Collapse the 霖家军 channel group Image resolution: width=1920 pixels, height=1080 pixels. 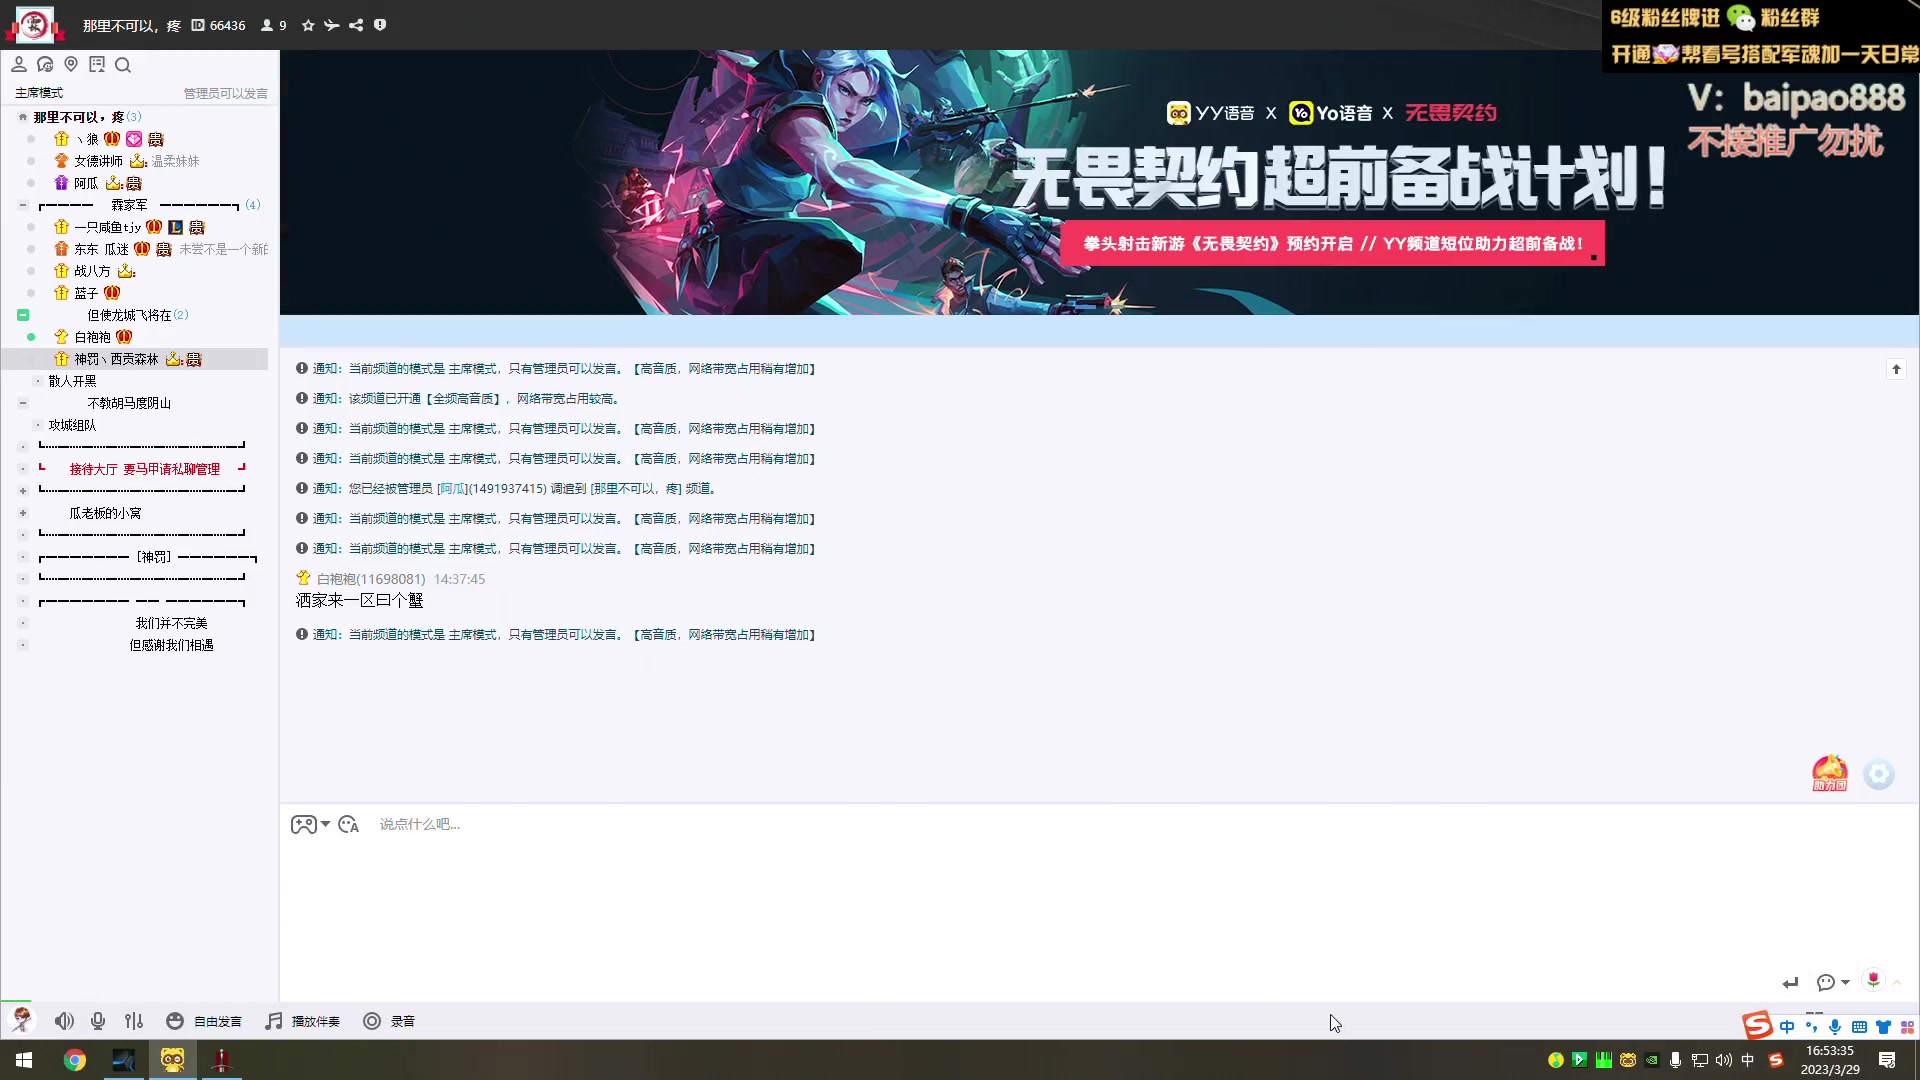(x=23, y=205)
